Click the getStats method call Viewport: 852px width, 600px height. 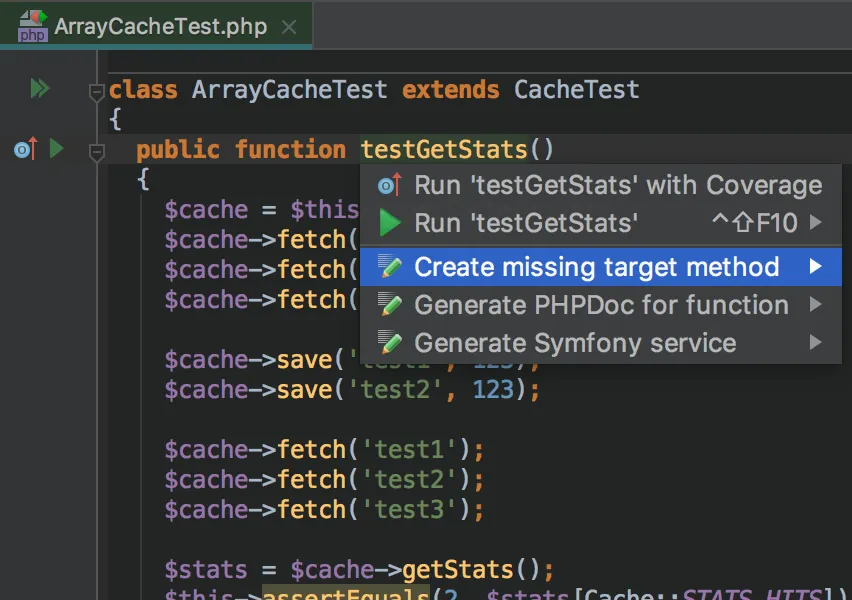458,570
